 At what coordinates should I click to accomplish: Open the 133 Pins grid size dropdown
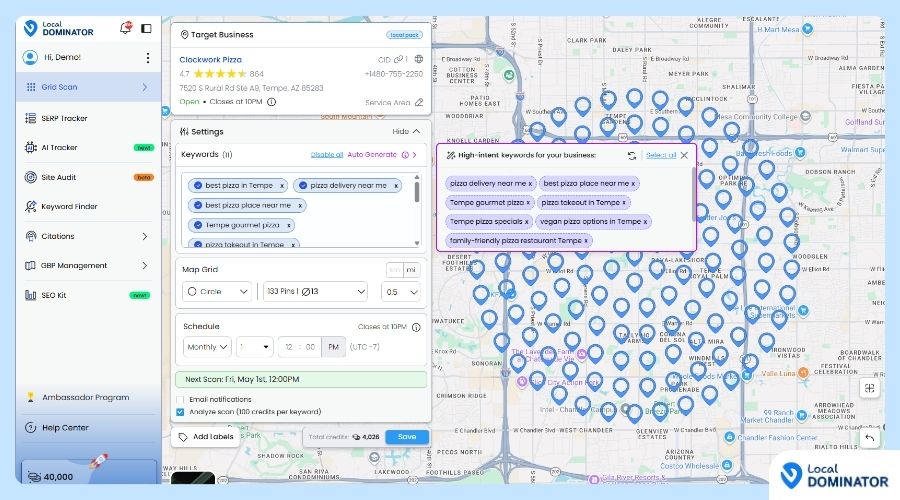click(x=315, y=292)
